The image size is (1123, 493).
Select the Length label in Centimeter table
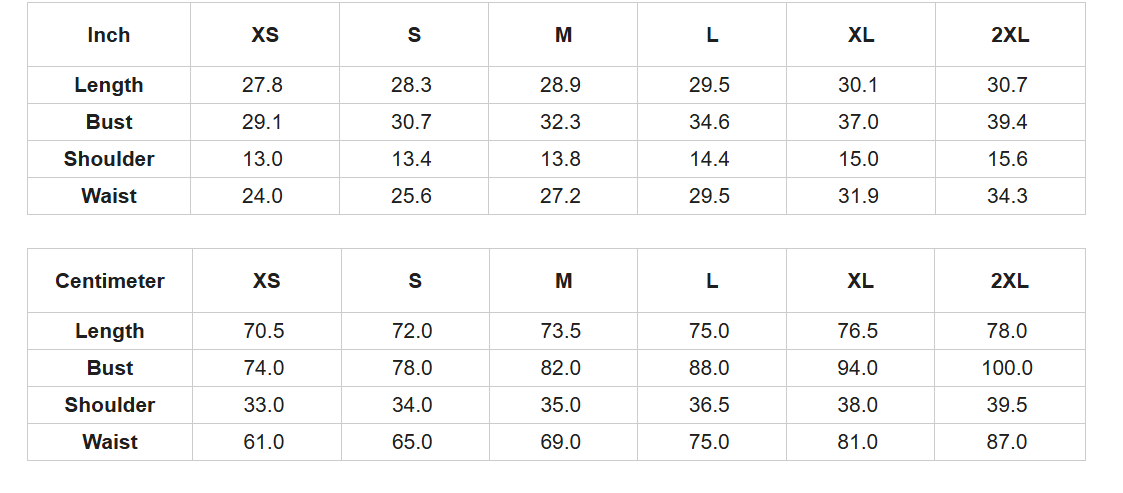tap(110, 331)
